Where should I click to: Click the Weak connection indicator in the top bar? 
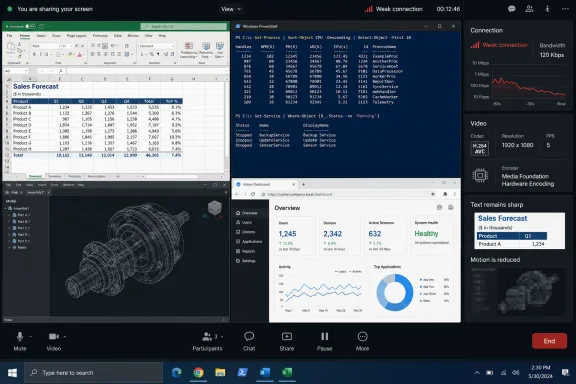coord(393,9)
